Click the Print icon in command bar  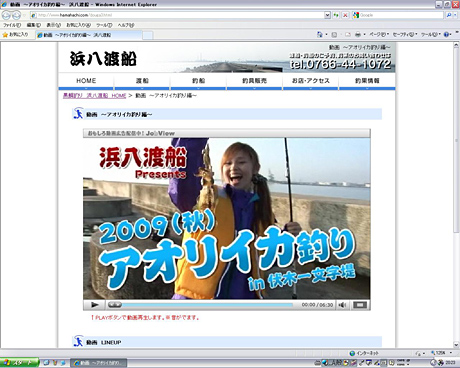358,34
